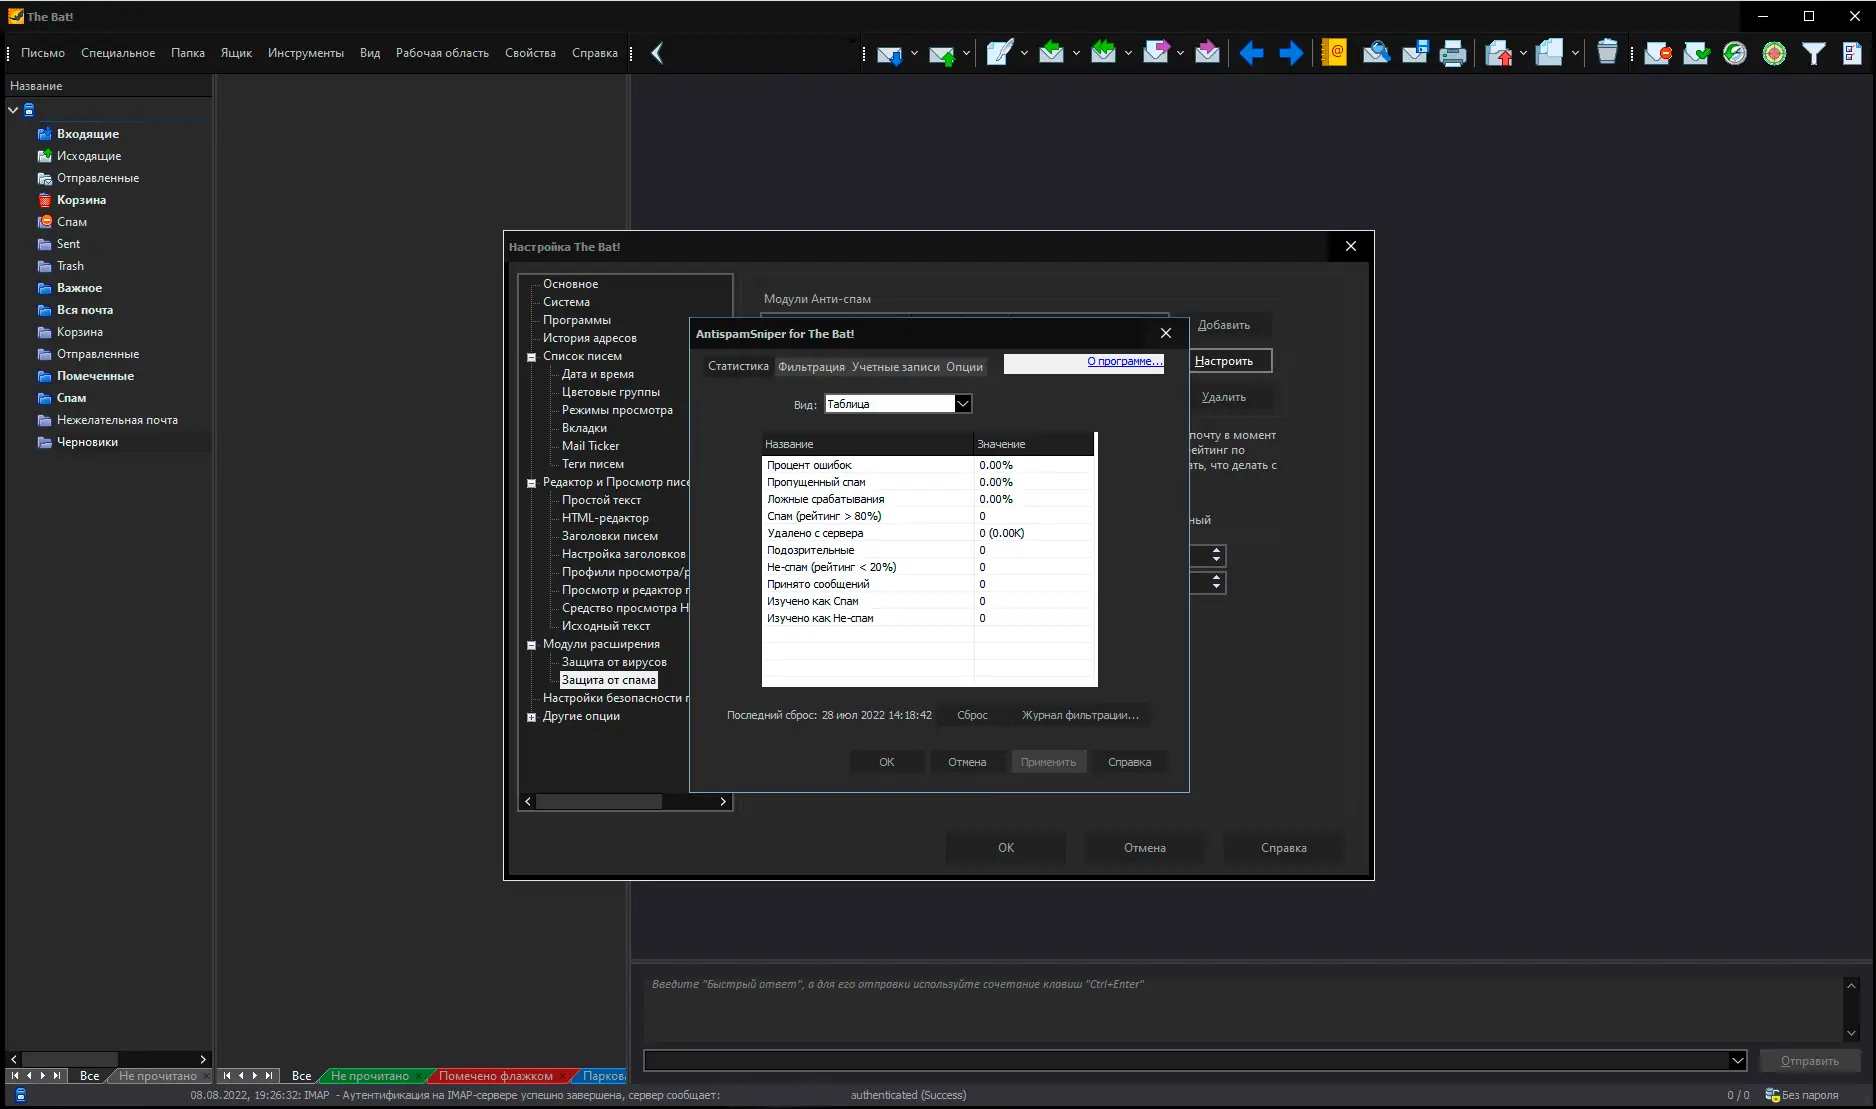Click the copy message to folder icon
The image size is (1876, 1109).
[1549, 53]
